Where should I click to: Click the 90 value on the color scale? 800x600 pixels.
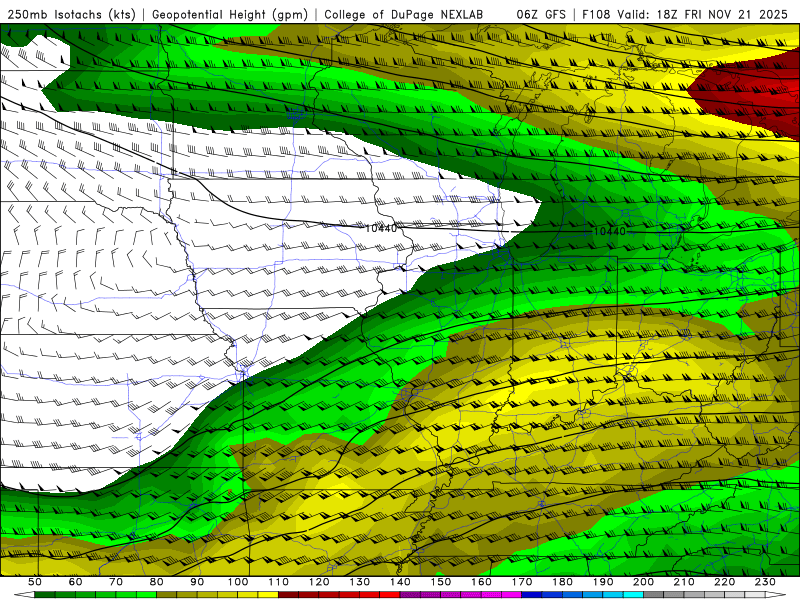click(x=197, y=582)
